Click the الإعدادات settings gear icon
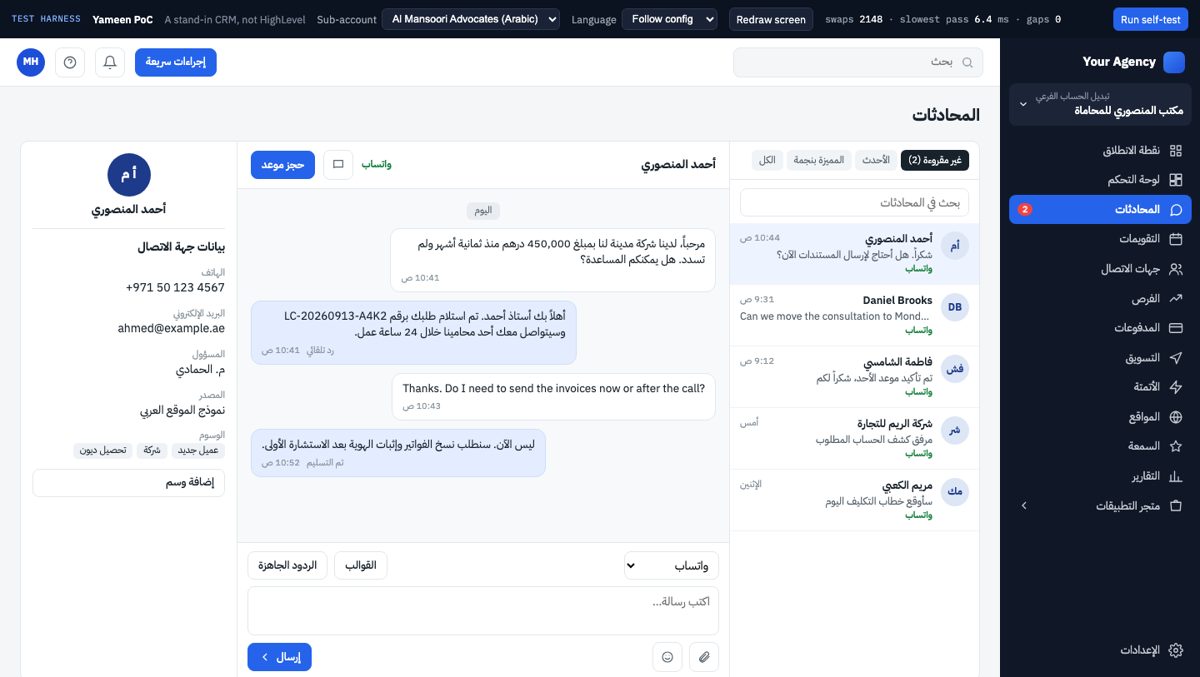 [1176, 650]
